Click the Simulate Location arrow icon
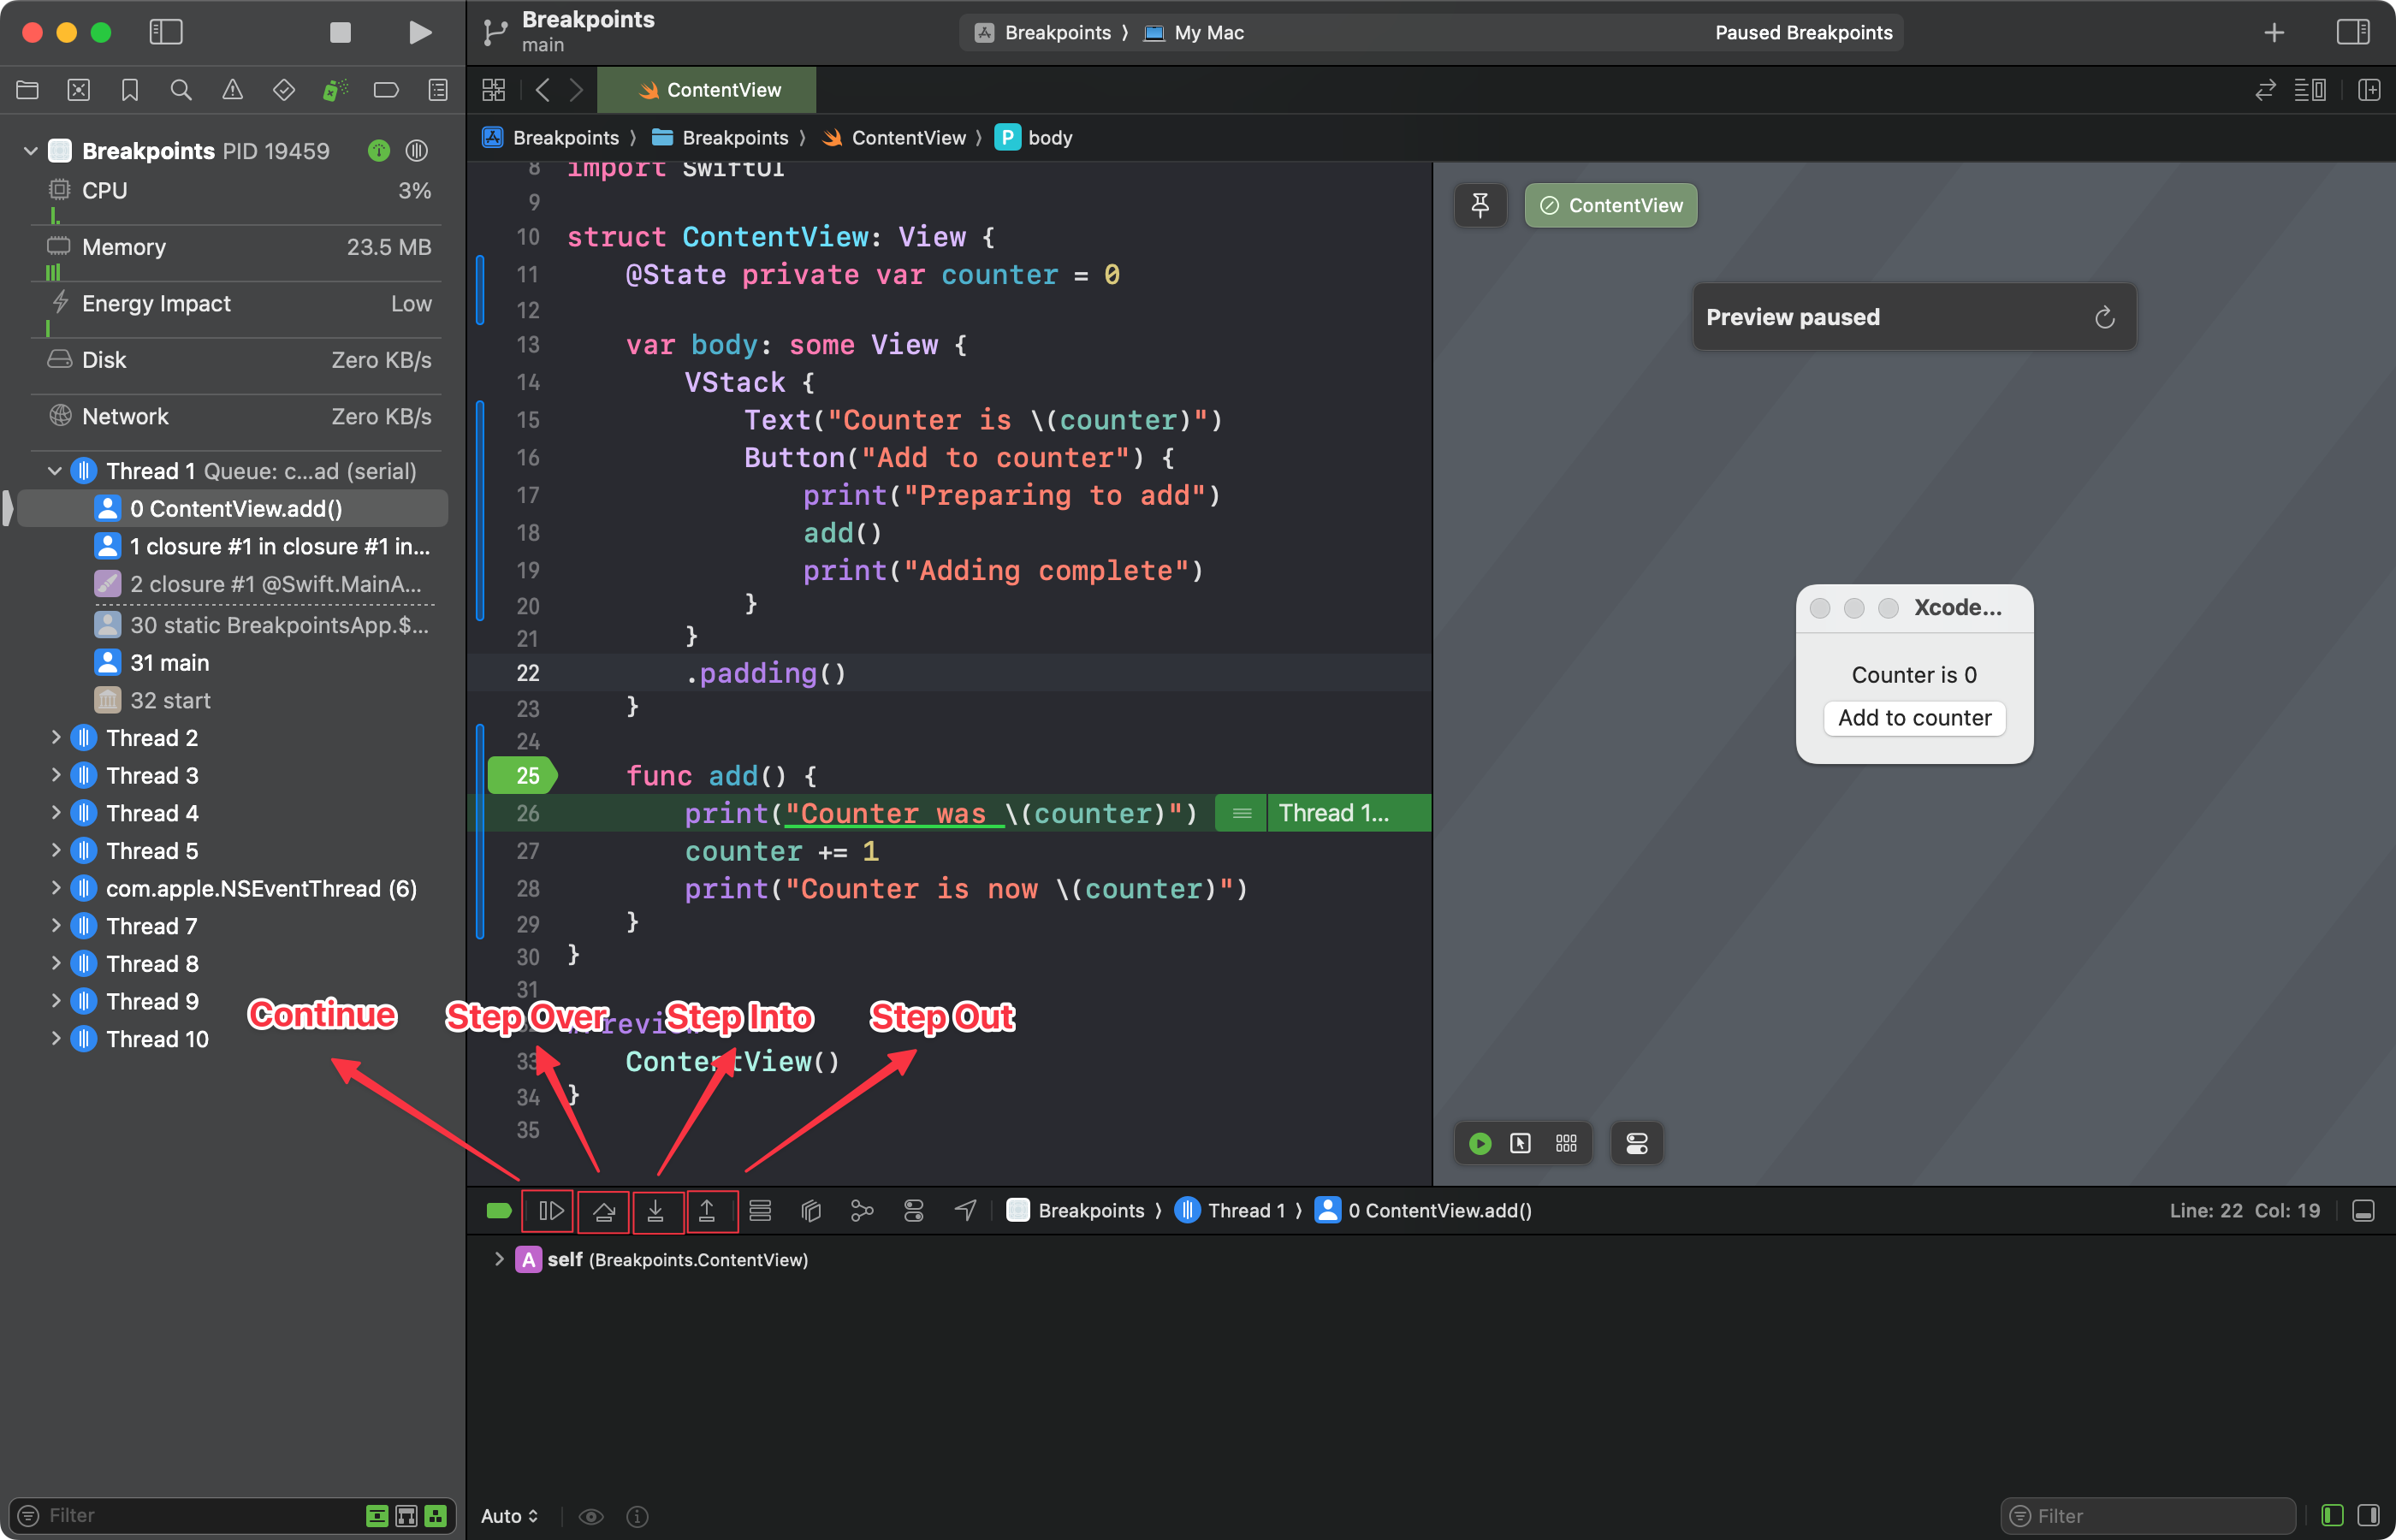The image size is (2396, 1540). (x=965, y=1211)
